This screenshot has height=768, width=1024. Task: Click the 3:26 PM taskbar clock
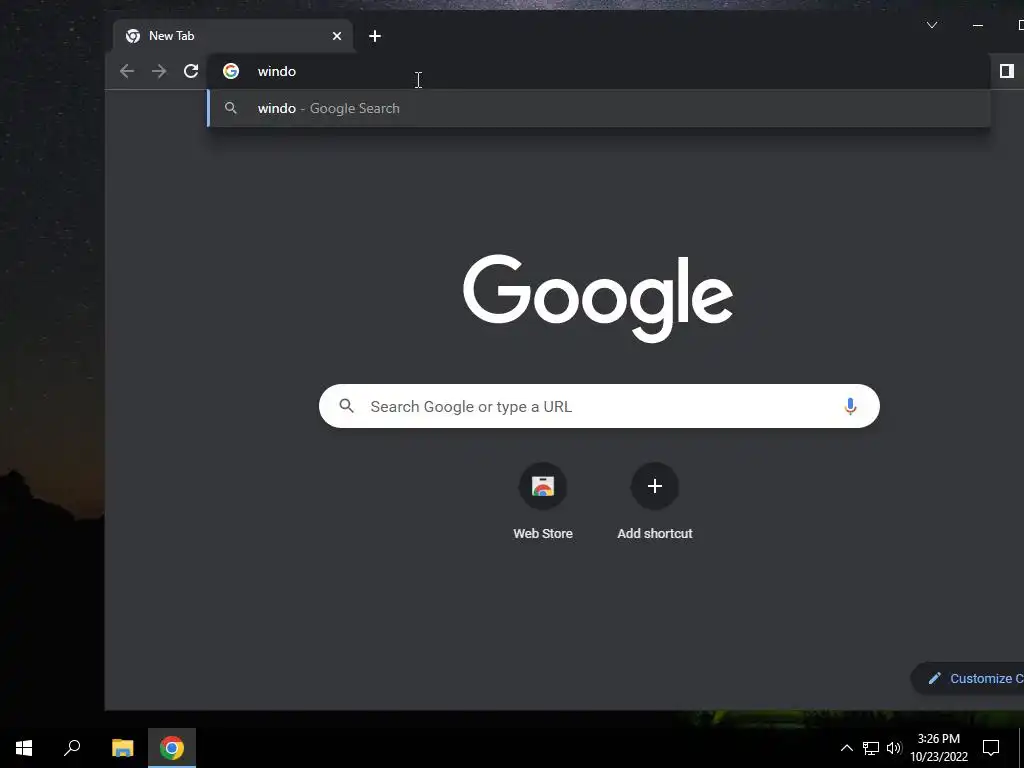[938, 748]
